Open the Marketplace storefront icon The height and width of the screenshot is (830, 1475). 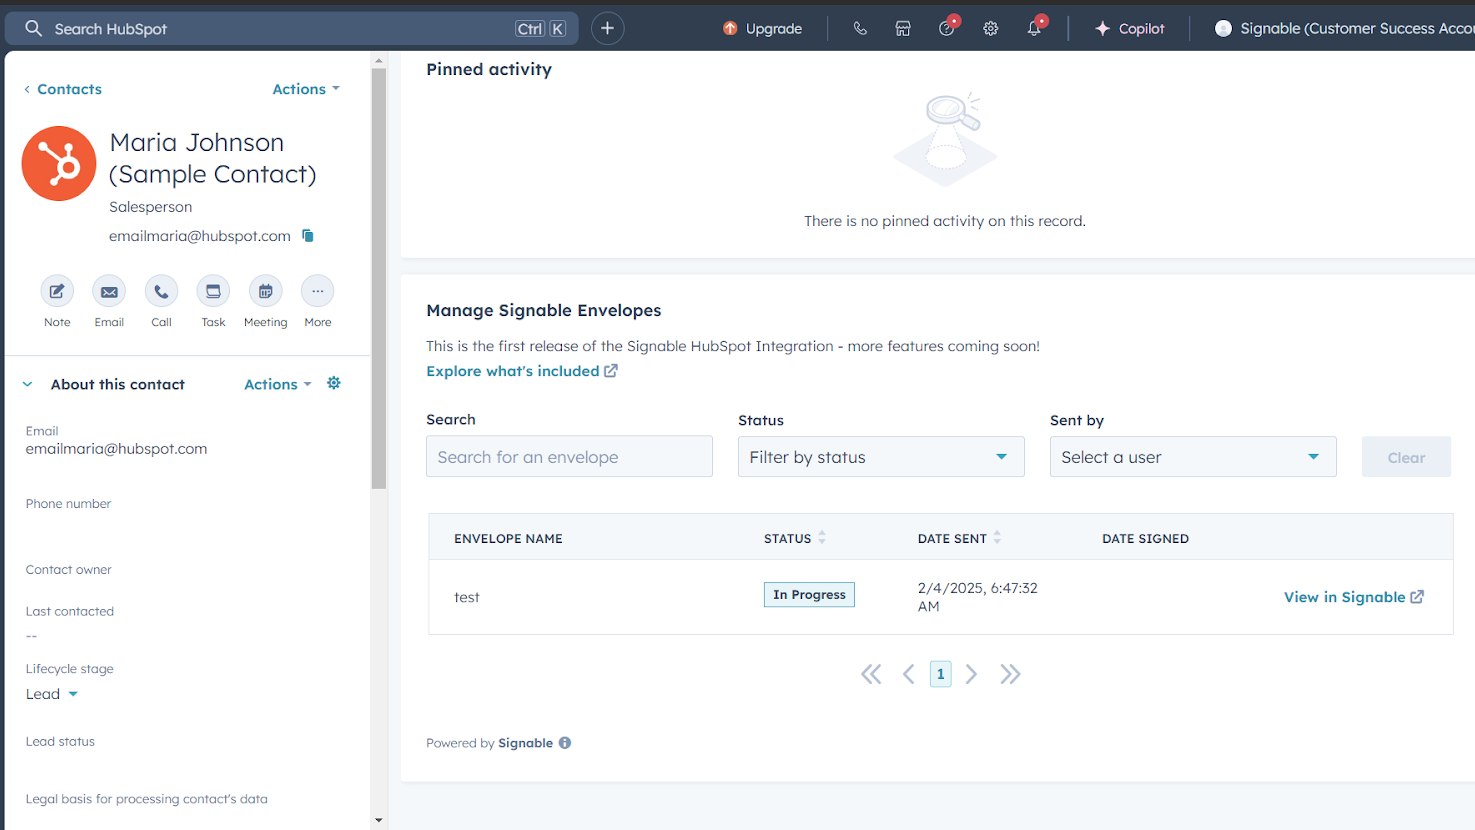pyautogui.click(x=903, y=28)
